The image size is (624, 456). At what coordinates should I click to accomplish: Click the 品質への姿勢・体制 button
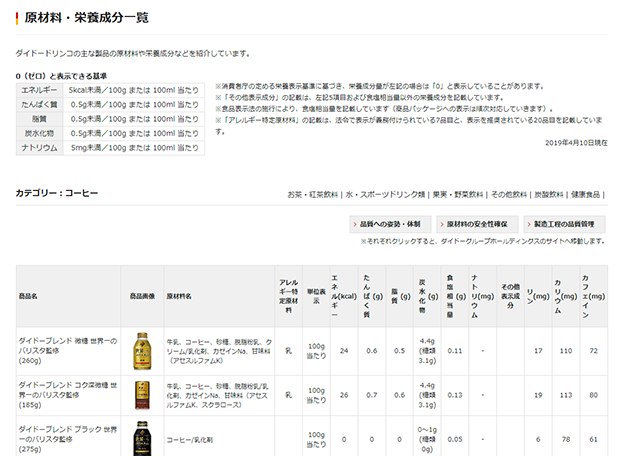click(391, 224)
